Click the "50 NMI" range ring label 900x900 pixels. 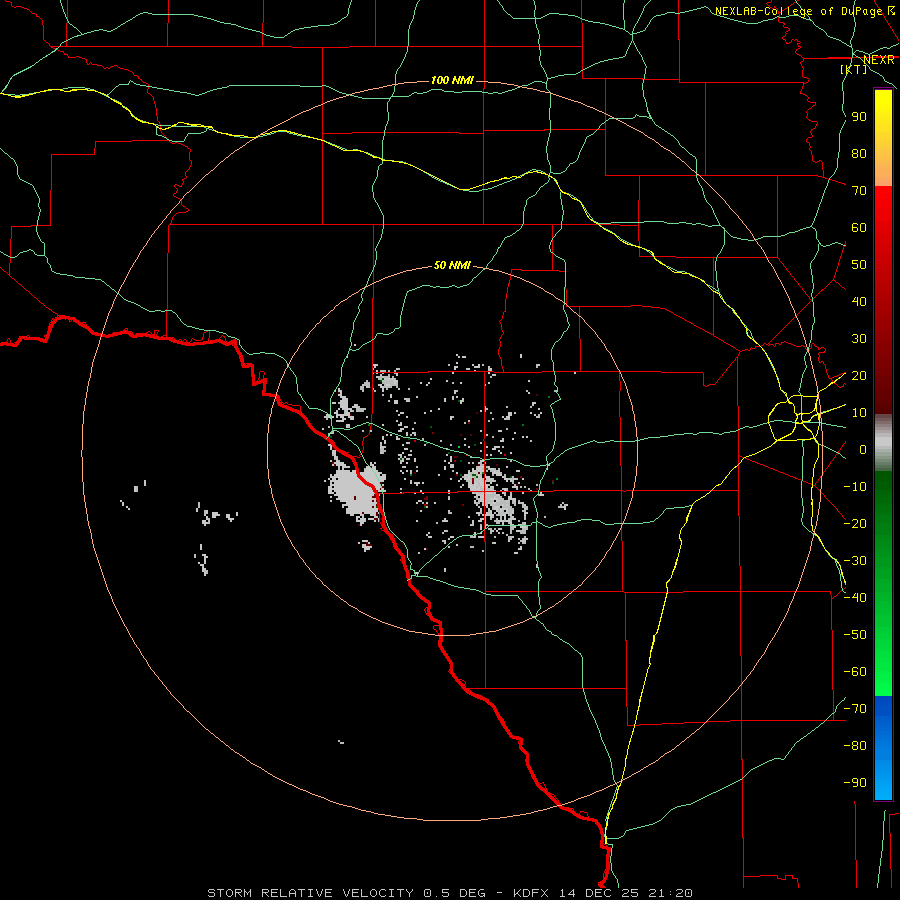(x=452, y=265)
